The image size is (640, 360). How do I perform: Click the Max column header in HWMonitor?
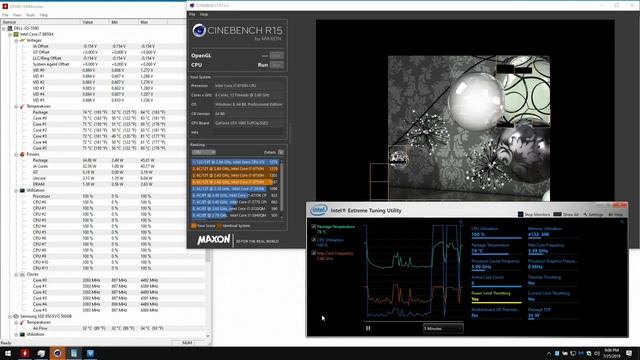153,22
